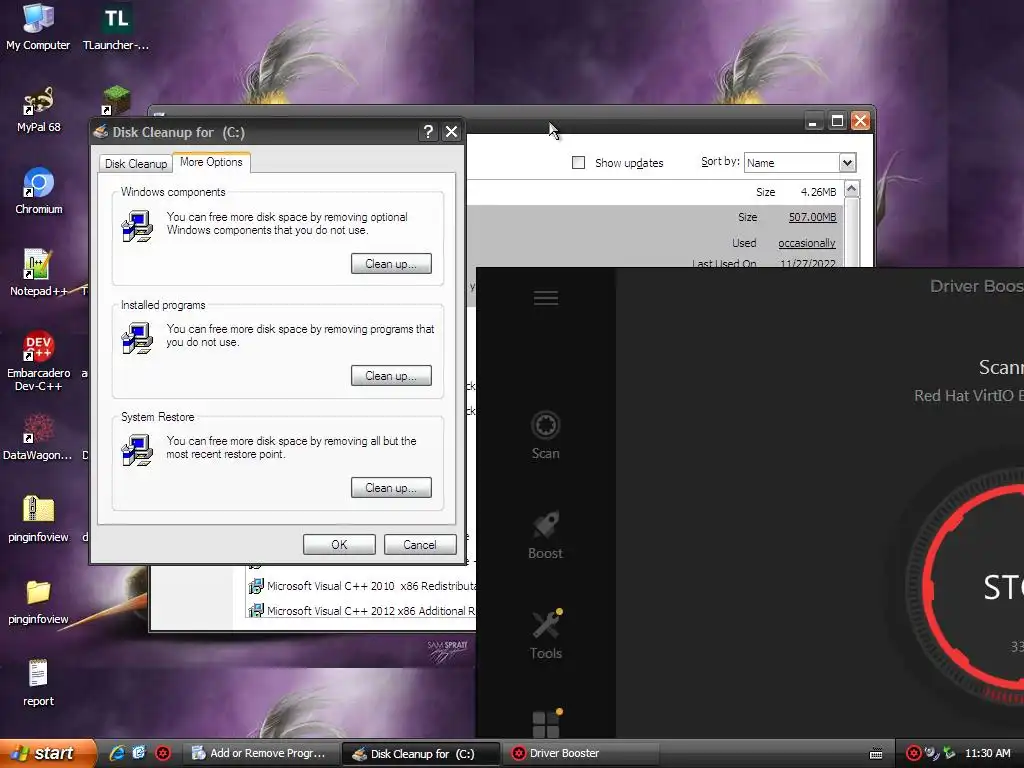Click the occasionally usage link

807,243
